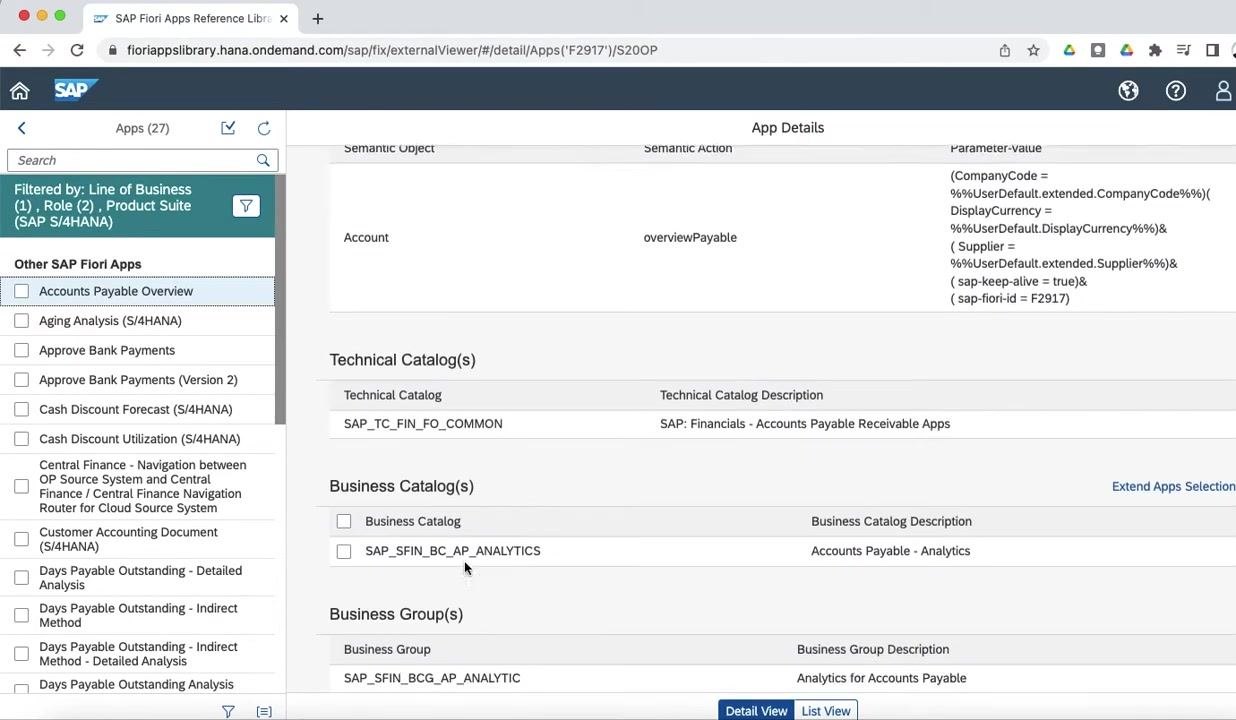Open the filter settings button beside Filtered by
Image resolution: width=1236 pixels, height=720 pixels.
246,206
